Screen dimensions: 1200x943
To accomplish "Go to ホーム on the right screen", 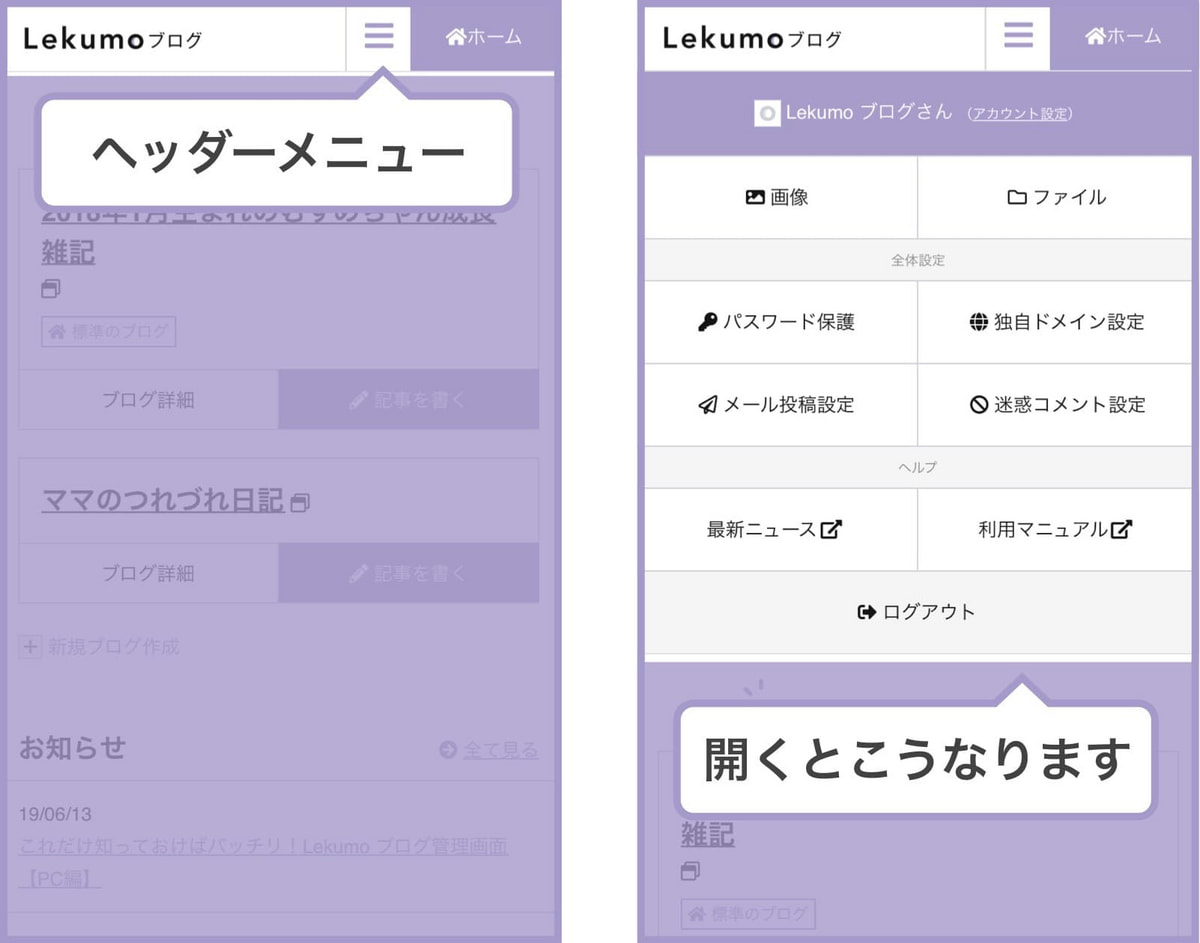I will tap(1123, 37).
